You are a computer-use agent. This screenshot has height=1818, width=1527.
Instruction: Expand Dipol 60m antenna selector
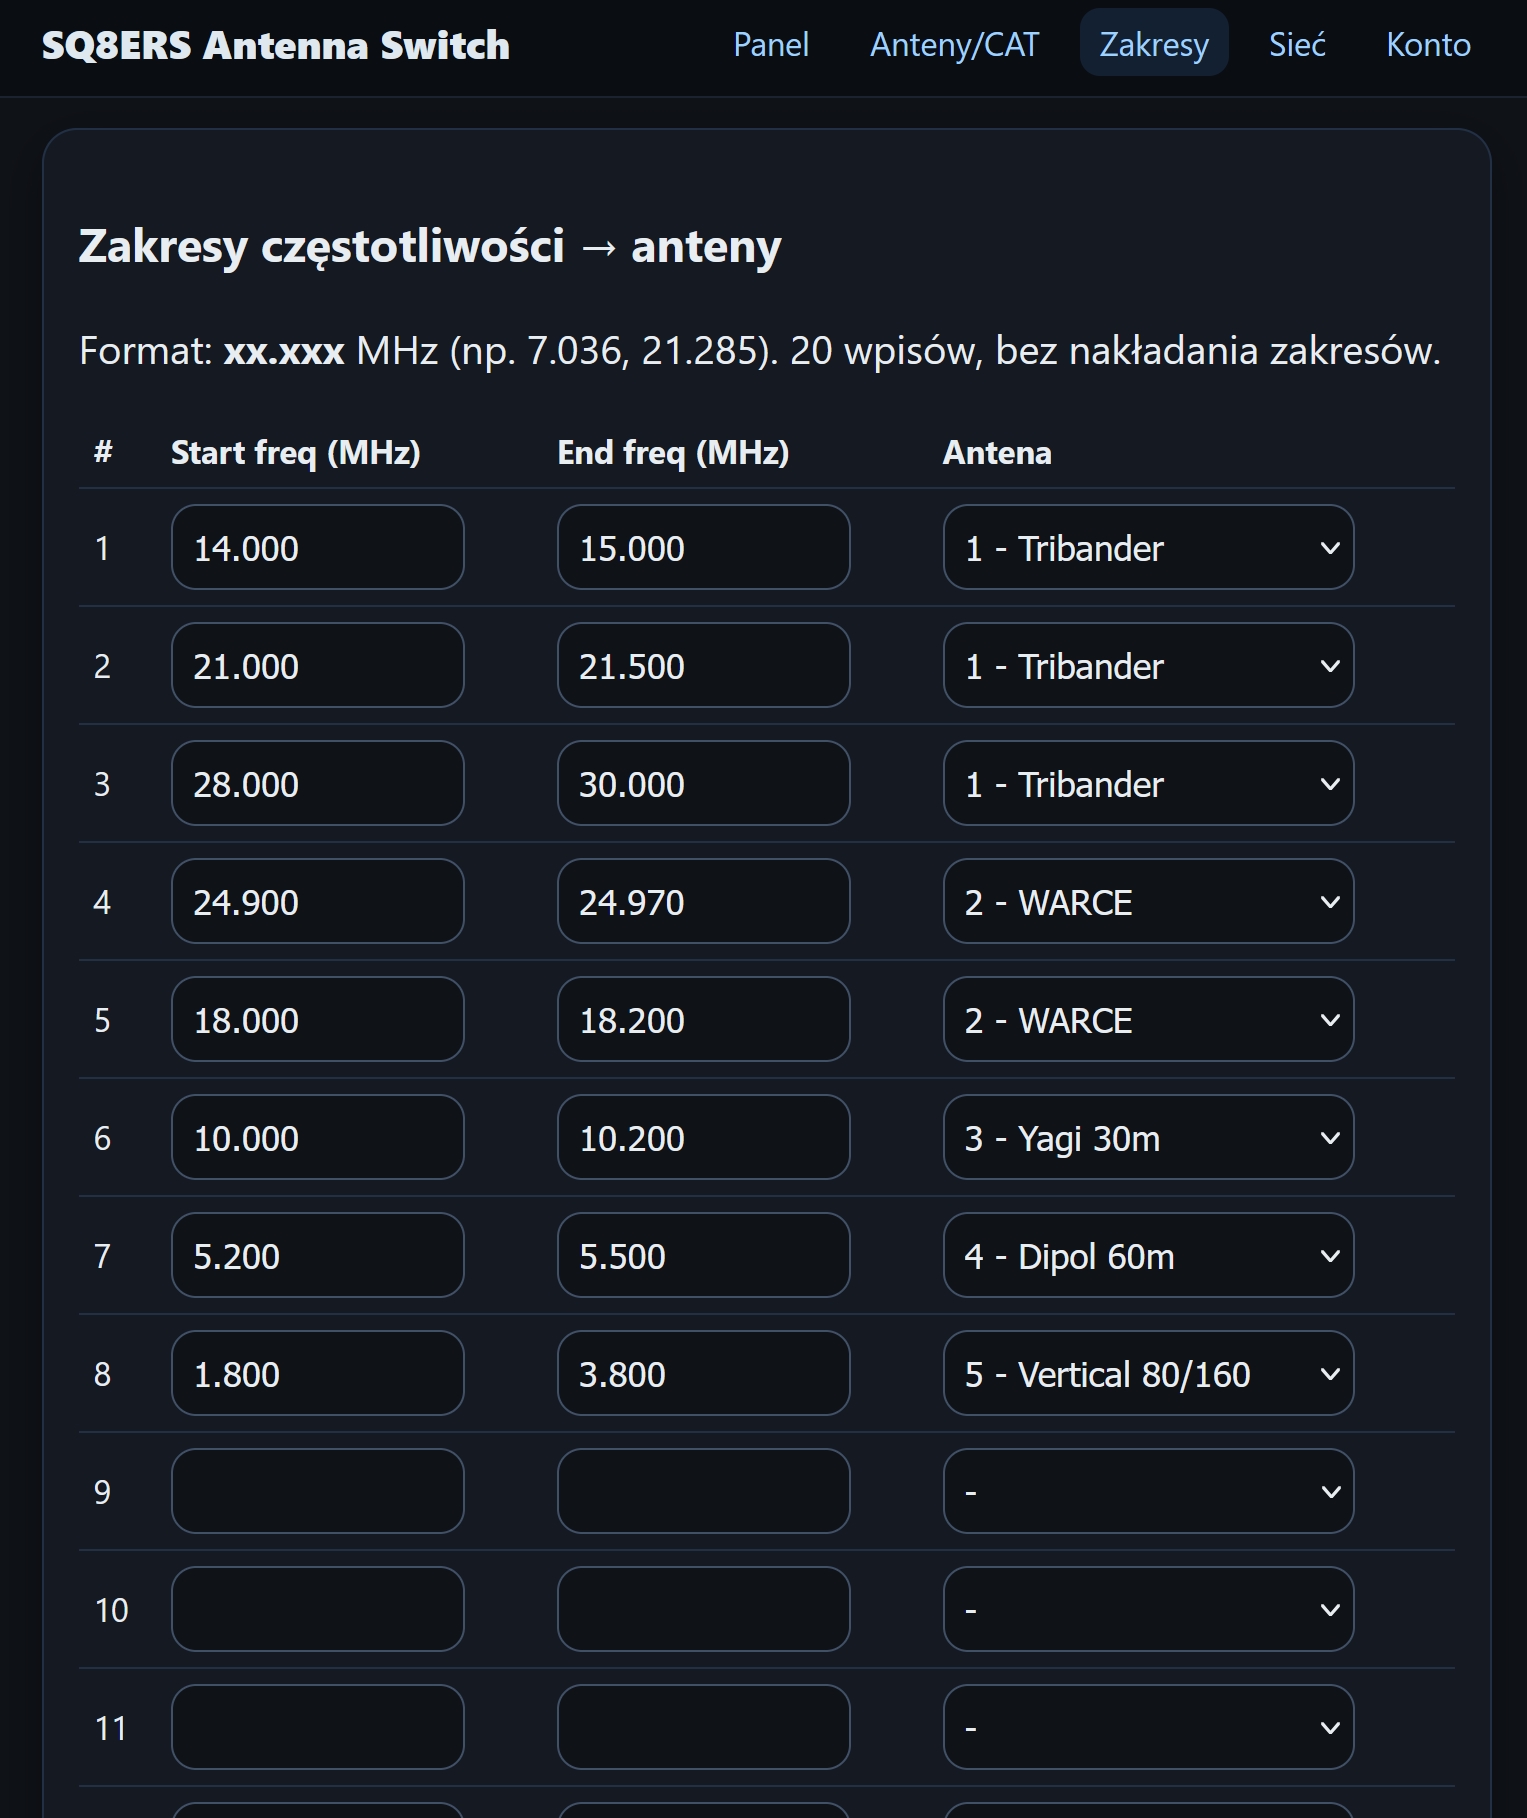1147,1256
